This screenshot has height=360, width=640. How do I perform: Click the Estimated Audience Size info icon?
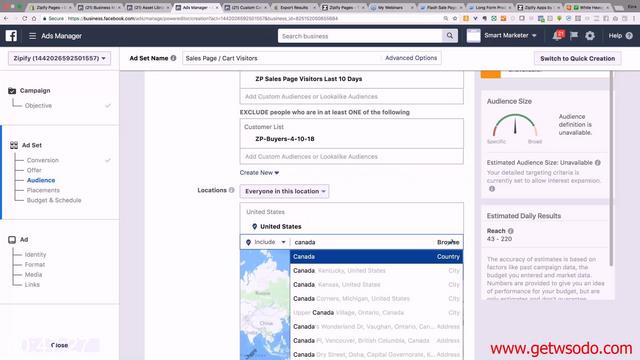coord(598,162)
